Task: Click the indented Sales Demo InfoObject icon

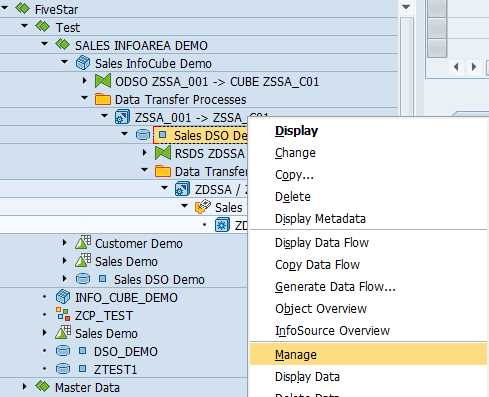Action: 83,261
